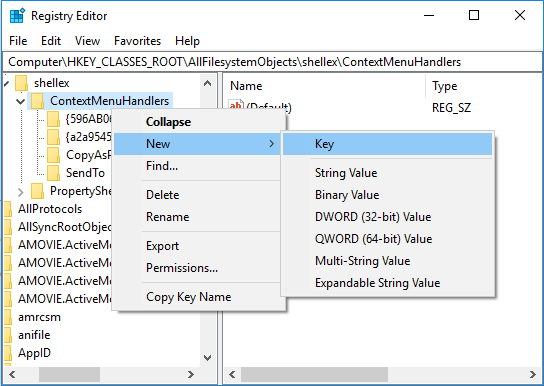Choose Rename in the context menu
The height and width of the screenshot is (386, 544).
pos(196,217)
